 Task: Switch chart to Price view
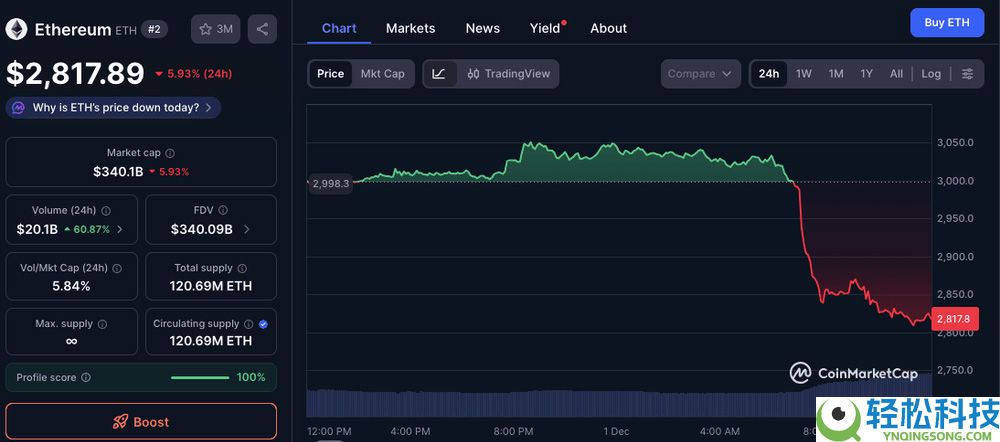330,74
